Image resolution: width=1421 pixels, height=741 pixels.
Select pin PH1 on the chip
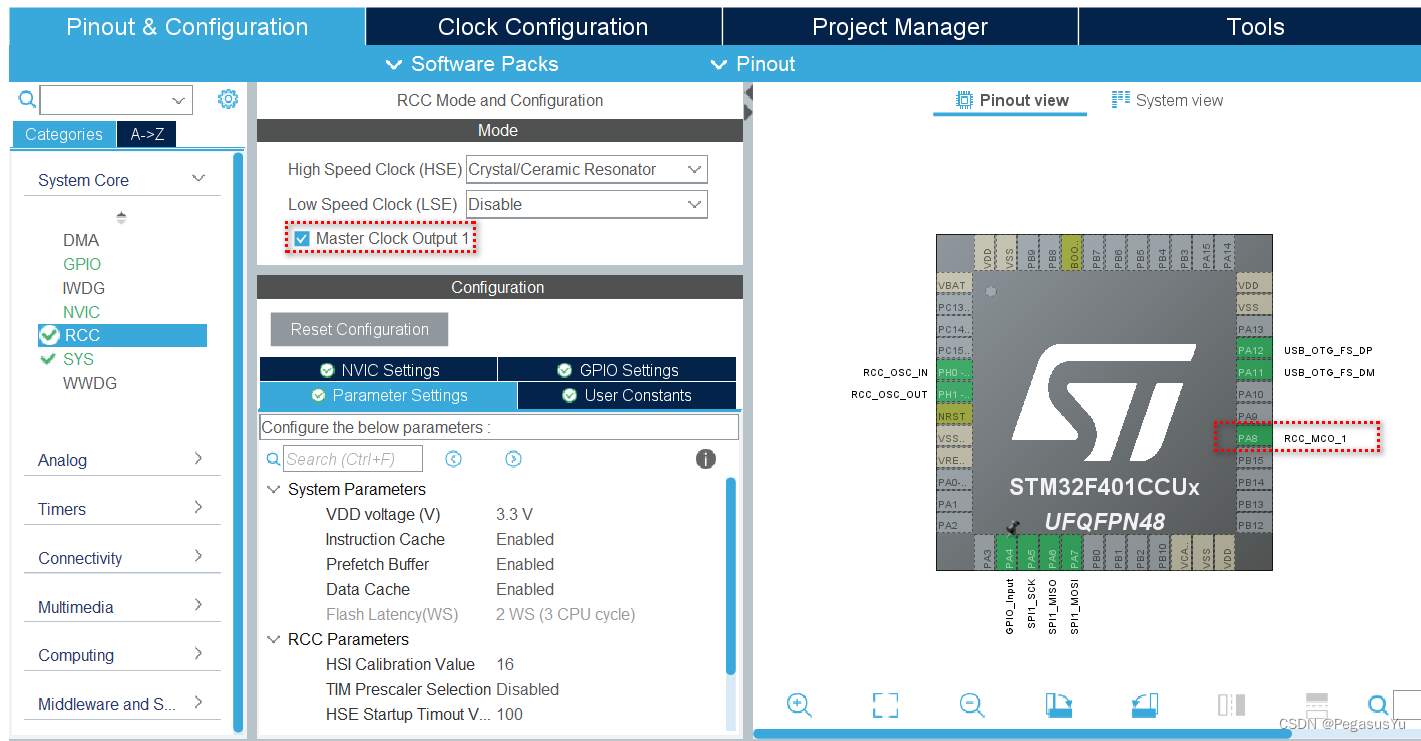tap(954, 394)
